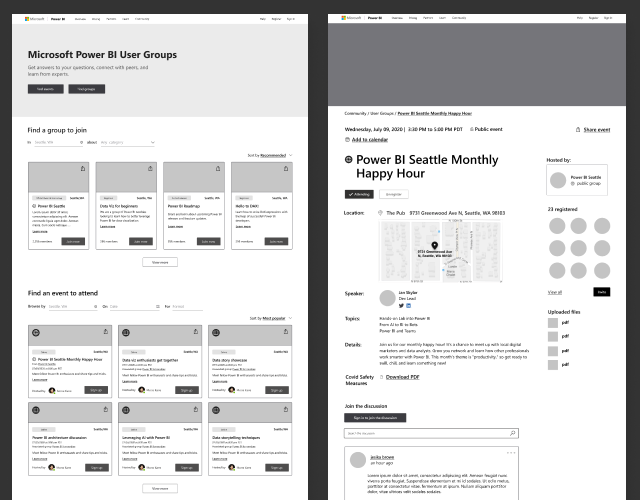Expand 'Sort by Recommended' dropdown for groups
Screen dimensions: 640x500
(270, 155)
